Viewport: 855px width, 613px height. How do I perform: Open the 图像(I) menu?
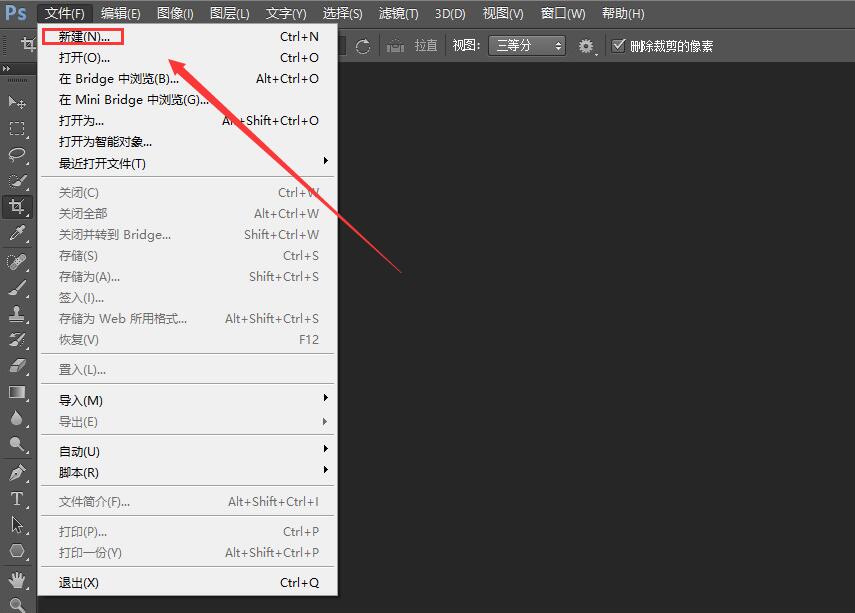[x=175, y=13]
